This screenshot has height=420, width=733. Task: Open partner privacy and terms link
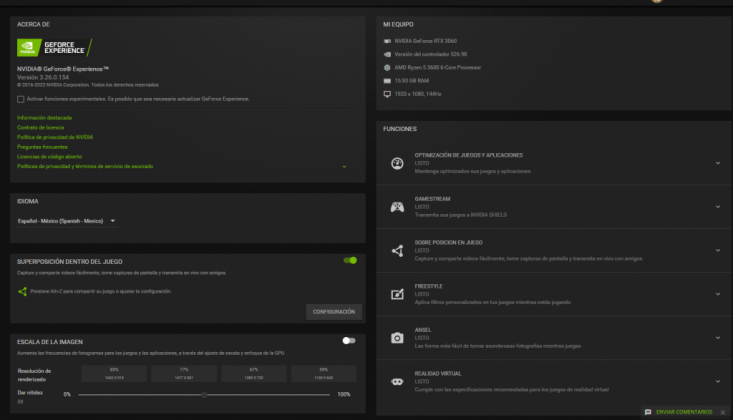click(85, 167)
